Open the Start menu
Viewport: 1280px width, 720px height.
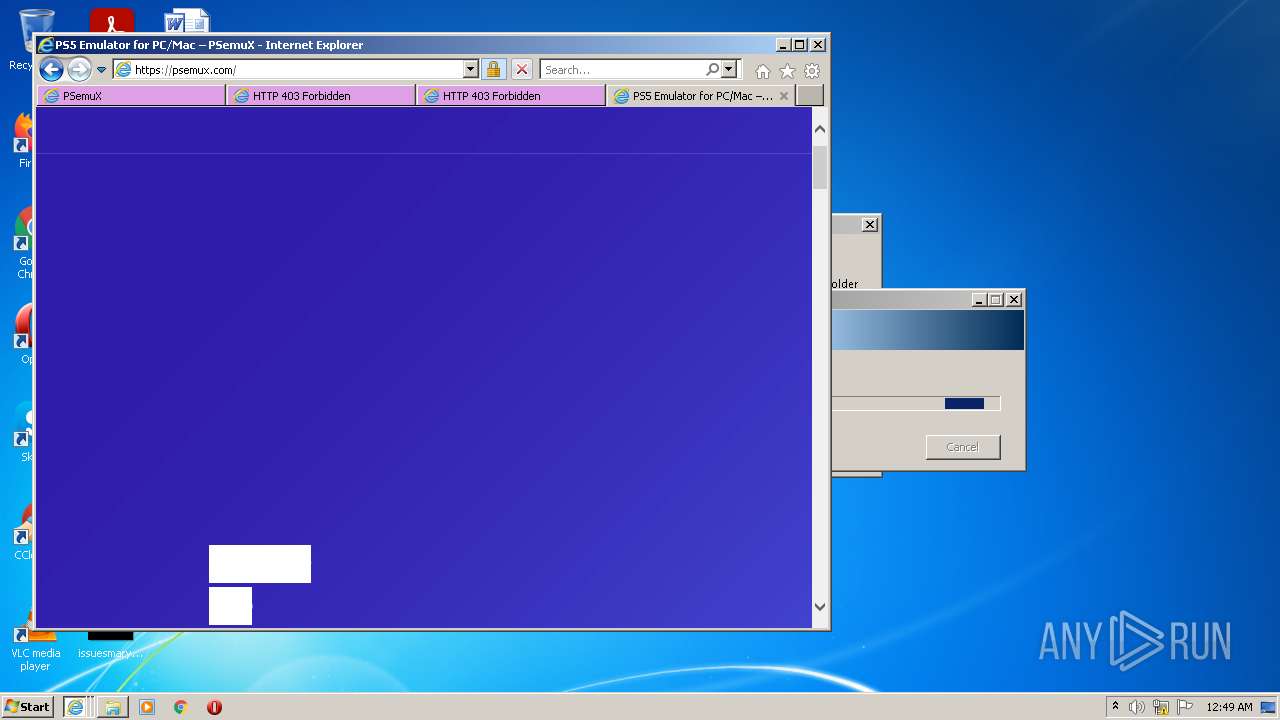click(x=28, y=707)
